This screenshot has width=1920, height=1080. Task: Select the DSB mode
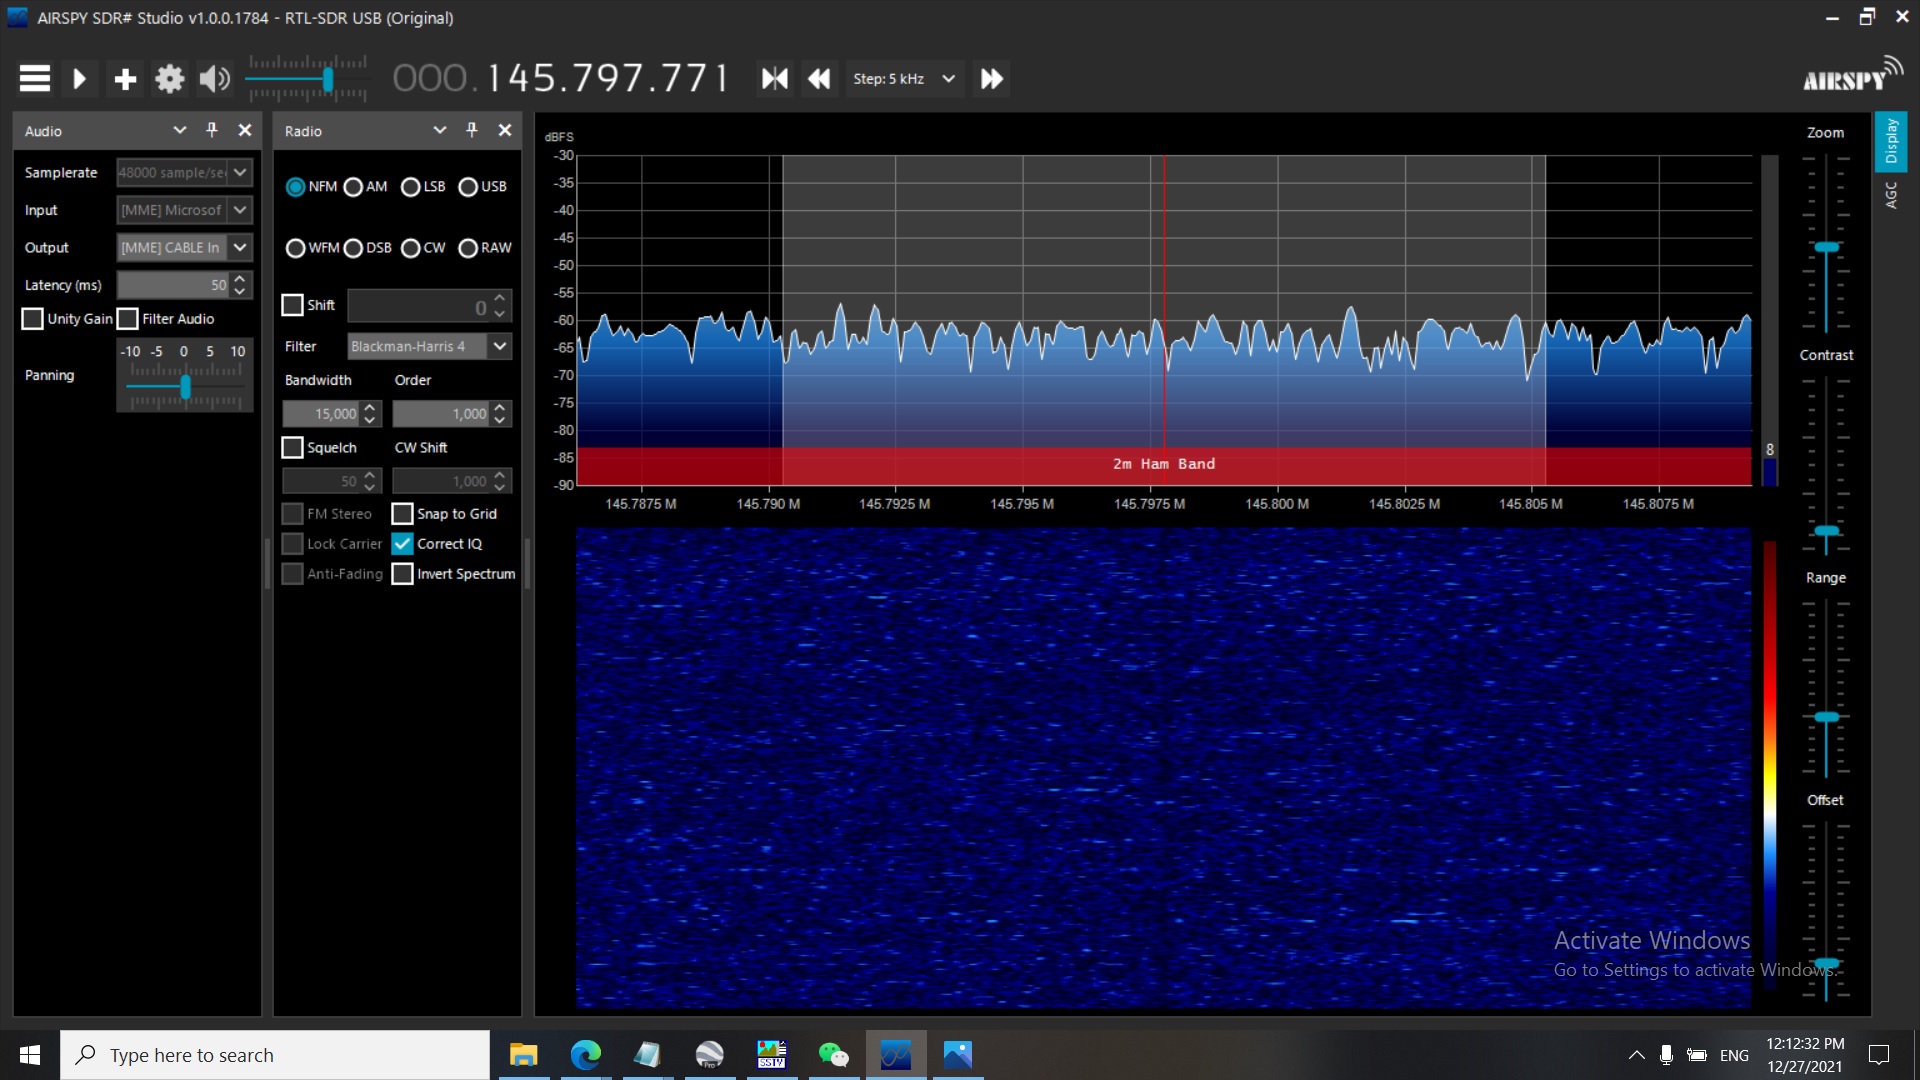(353, 248)
